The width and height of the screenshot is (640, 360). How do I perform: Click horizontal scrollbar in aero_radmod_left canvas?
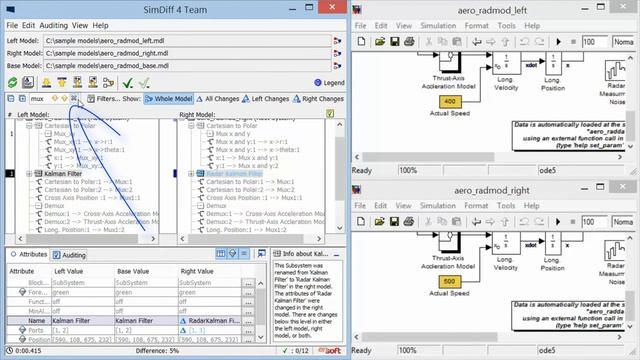coord(428,157)
